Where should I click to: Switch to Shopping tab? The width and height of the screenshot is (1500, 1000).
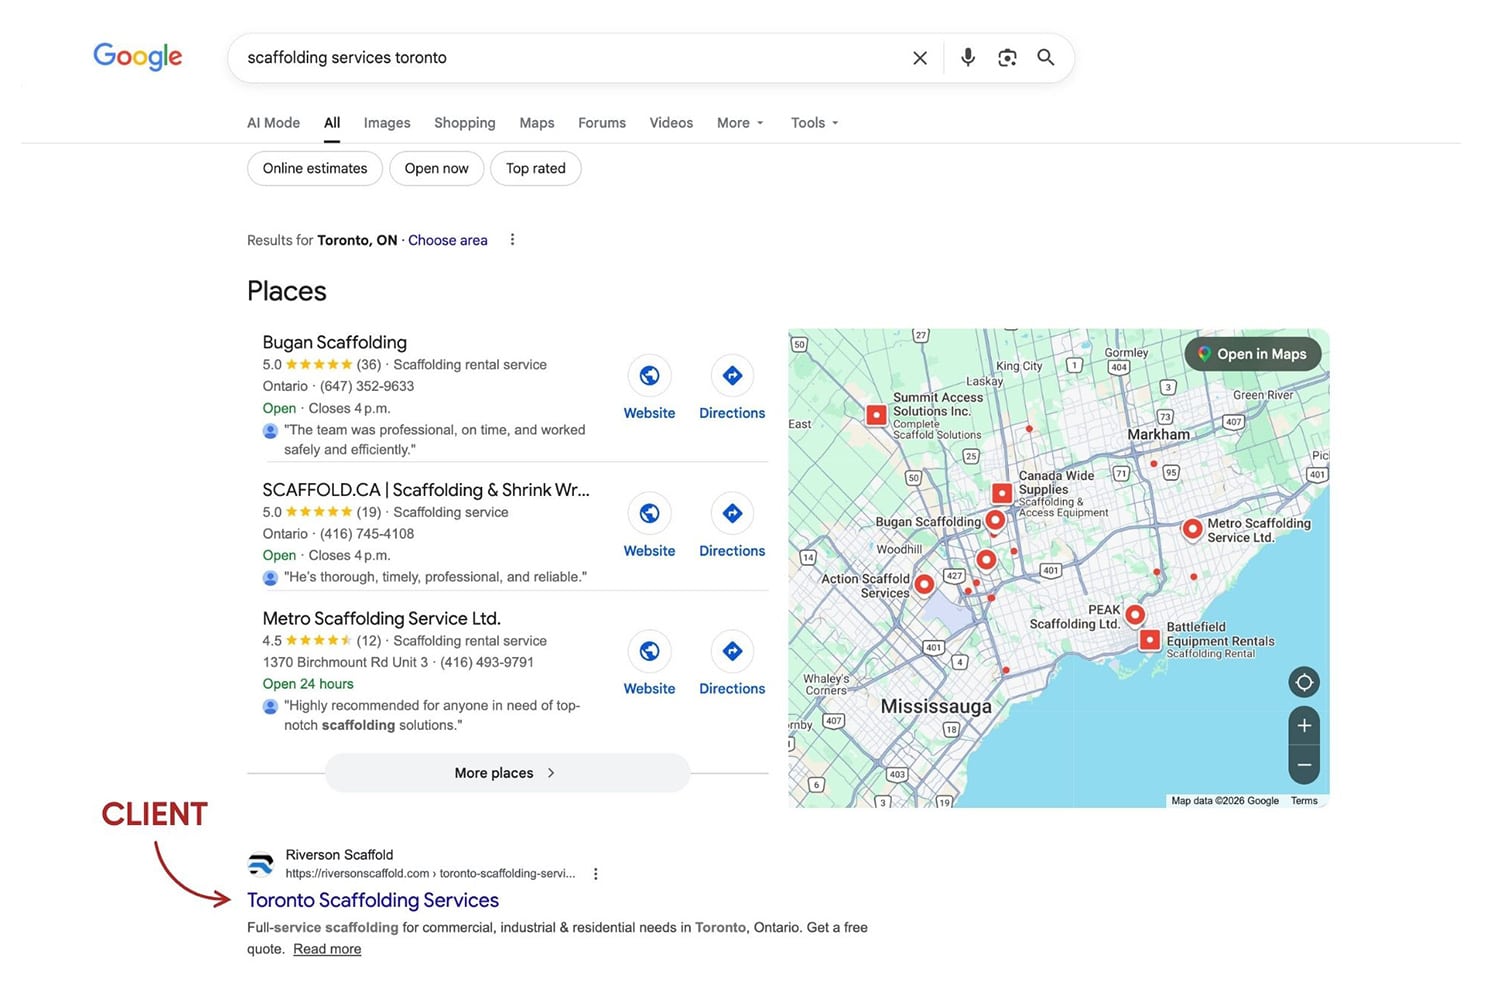pos(465,123)
